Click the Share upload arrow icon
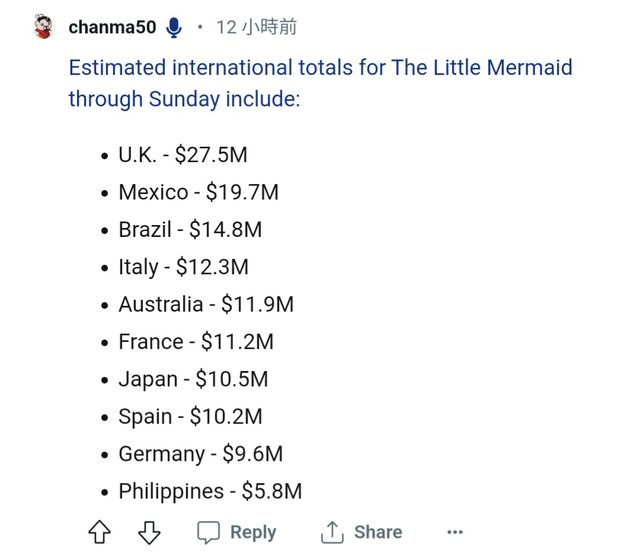640x560 pixels. coord(332,532)
